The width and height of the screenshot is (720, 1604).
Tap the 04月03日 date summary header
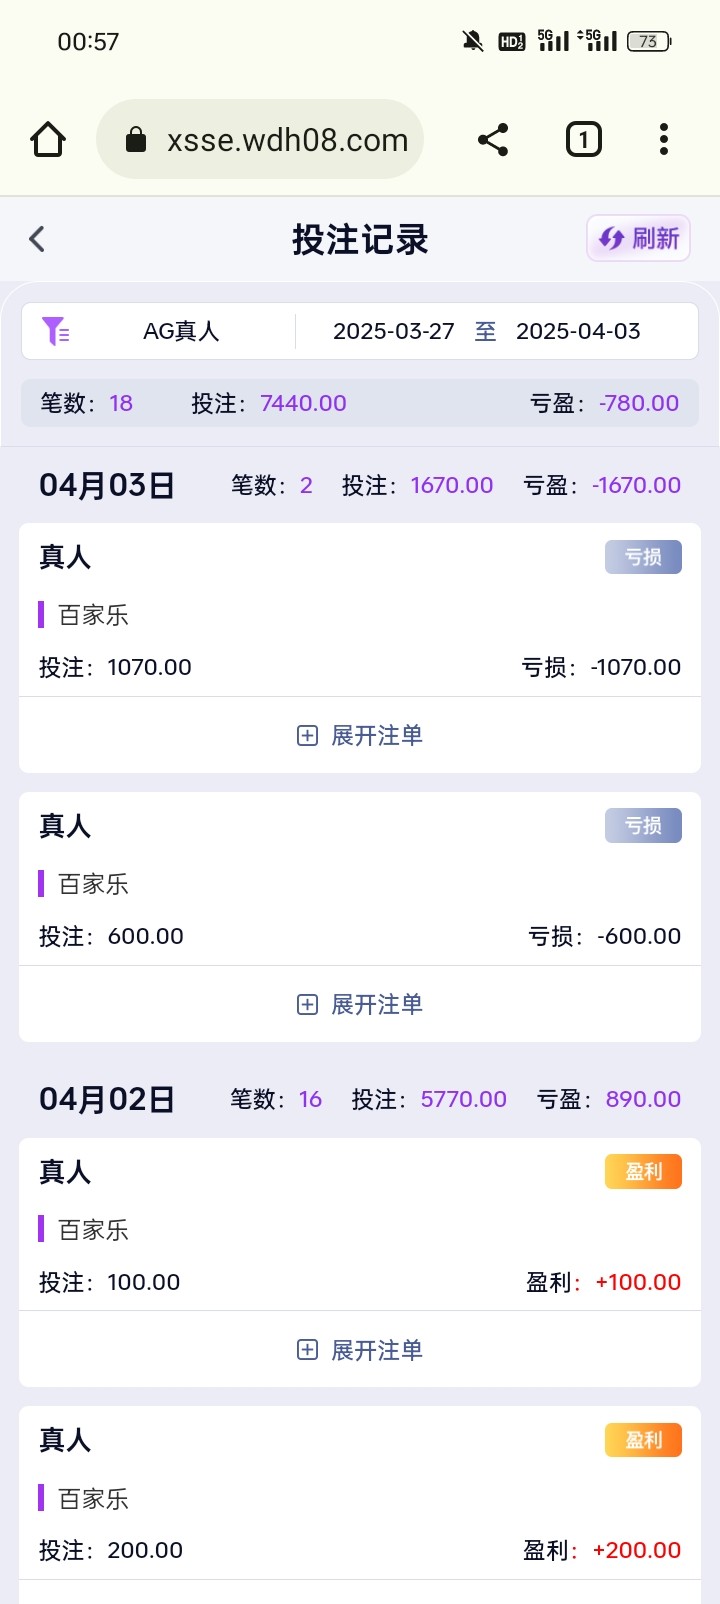pyautogui.click(x=107, y=486)
